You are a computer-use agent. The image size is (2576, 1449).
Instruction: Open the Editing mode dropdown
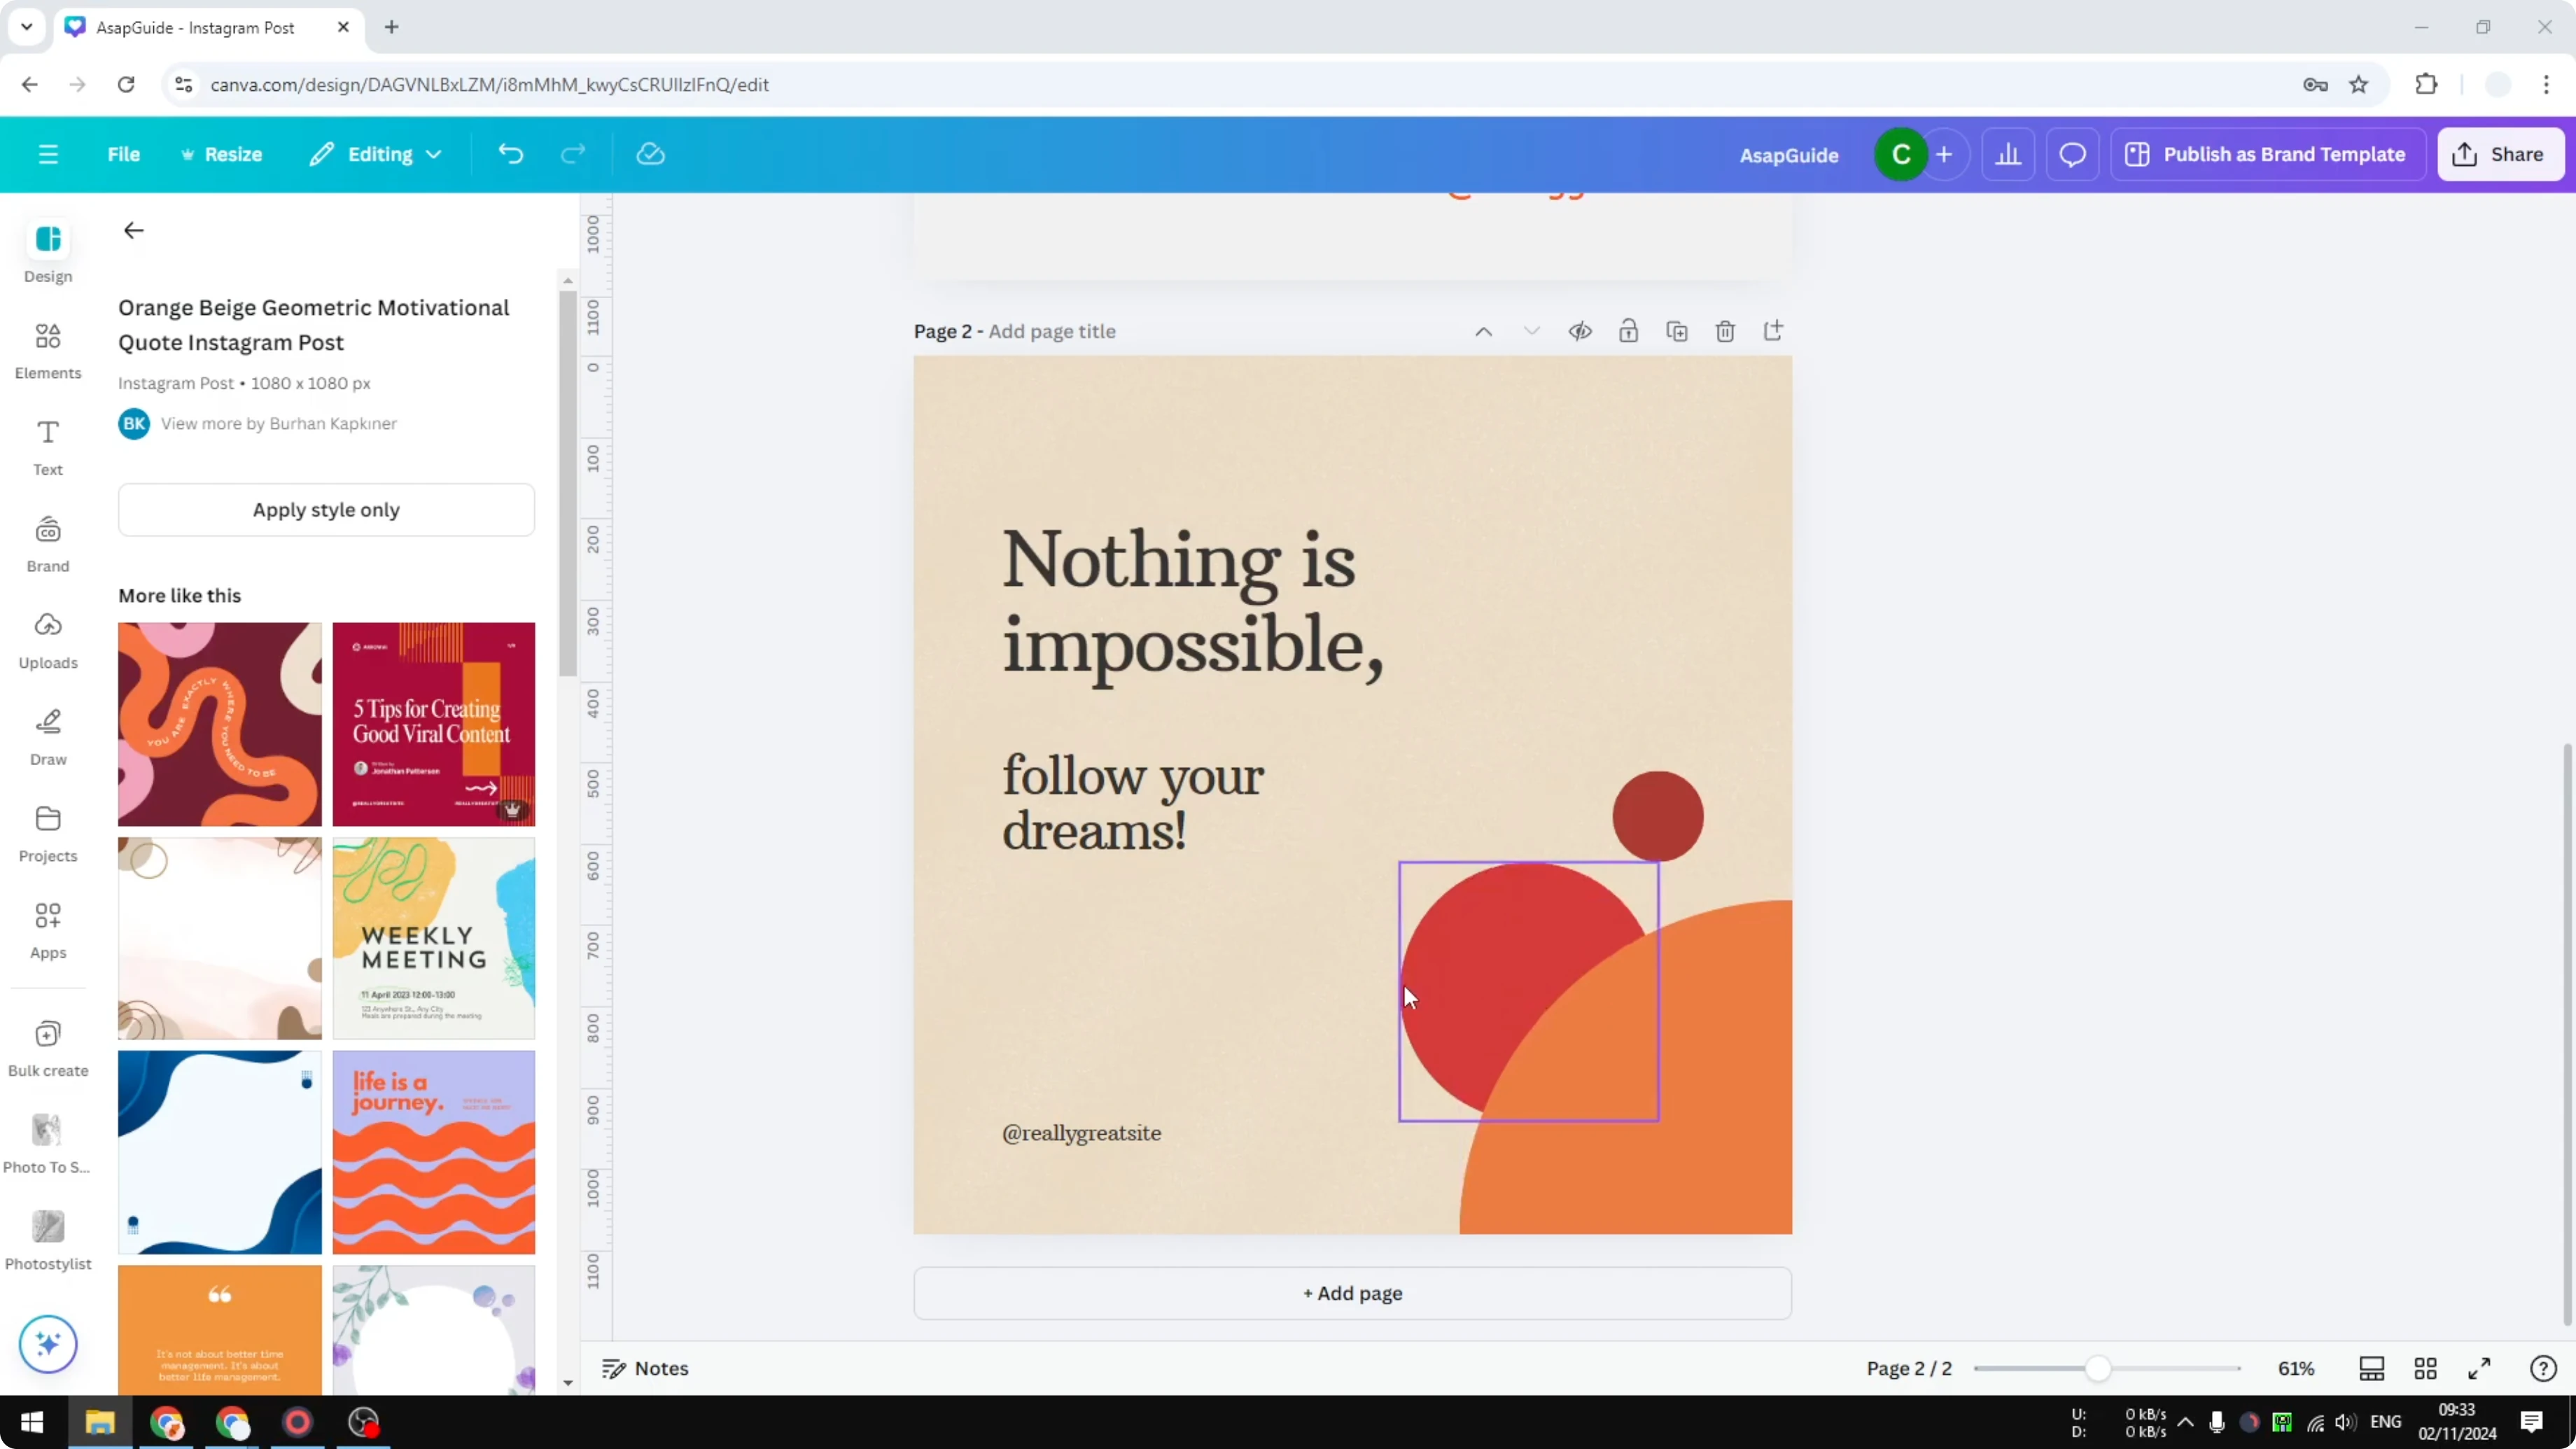pos(375,154)
